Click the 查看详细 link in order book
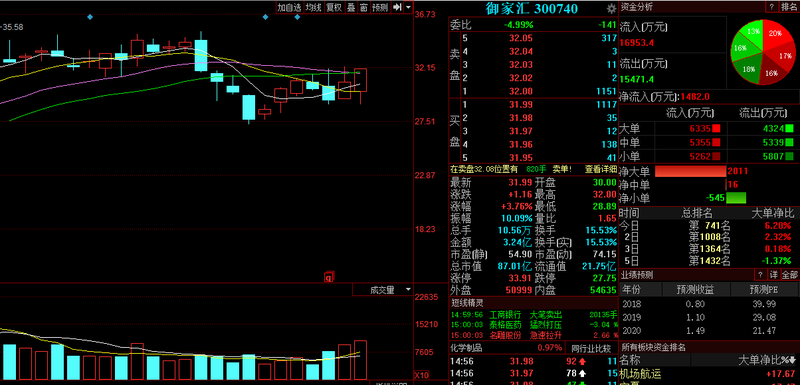 601,169
